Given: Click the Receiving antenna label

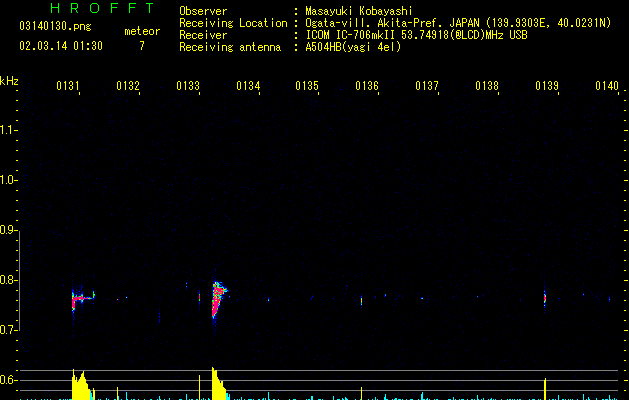Looking at the screenshot, I should (x=230, y=47).
